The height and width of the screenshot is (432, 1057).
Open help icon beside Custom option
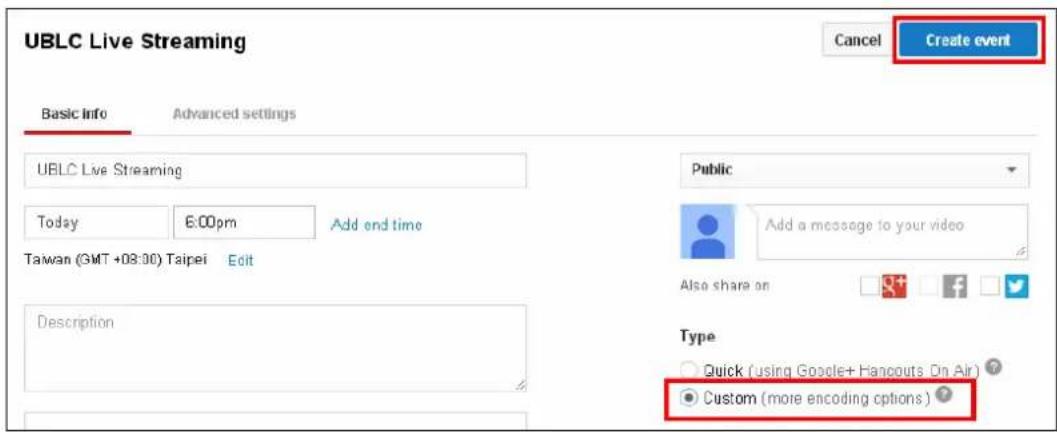[942, 397]
